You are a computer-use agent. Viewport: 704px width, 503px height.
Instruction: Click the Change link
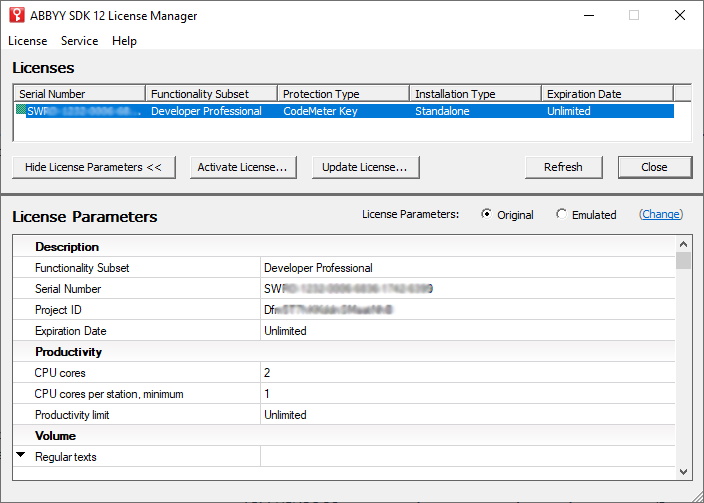[660, 214]
